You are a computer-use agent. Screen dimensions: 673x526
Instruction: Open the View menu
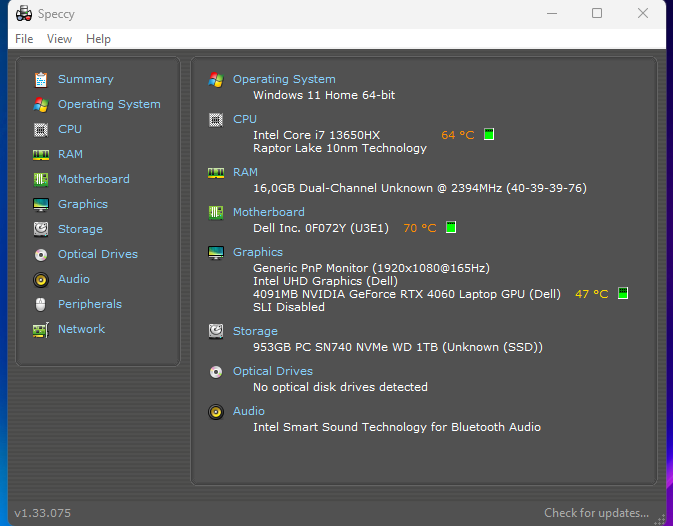click(x=59, y=39)
